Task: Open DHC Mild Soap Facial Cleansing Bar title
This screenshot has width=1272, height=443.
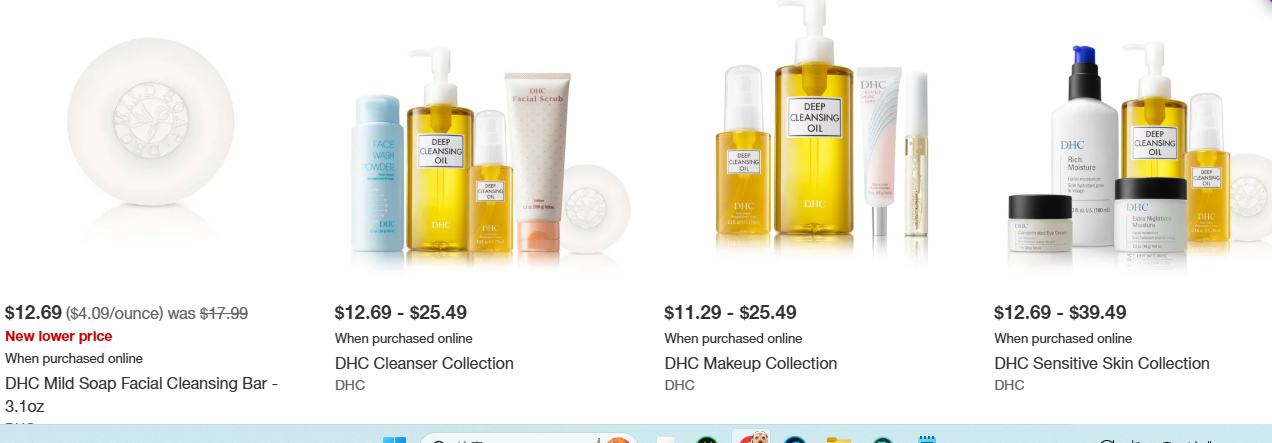Action: [x=141, y=394]
